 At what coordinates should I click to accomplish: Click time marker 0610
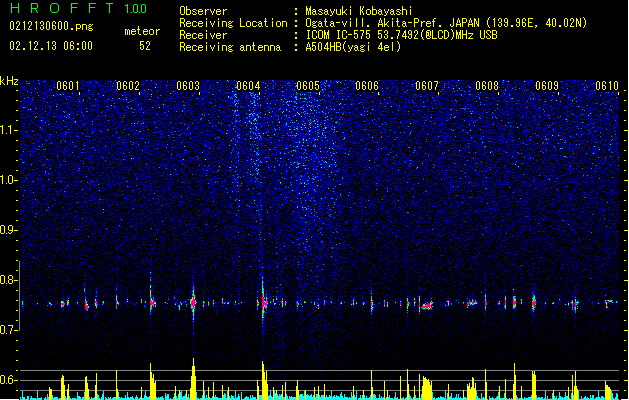(607, 86)
